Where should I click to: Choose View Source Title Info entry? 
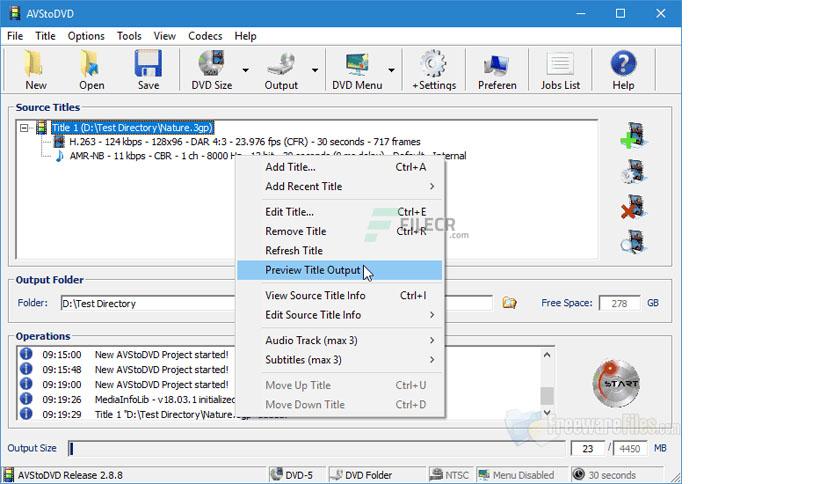pos(340,295)
